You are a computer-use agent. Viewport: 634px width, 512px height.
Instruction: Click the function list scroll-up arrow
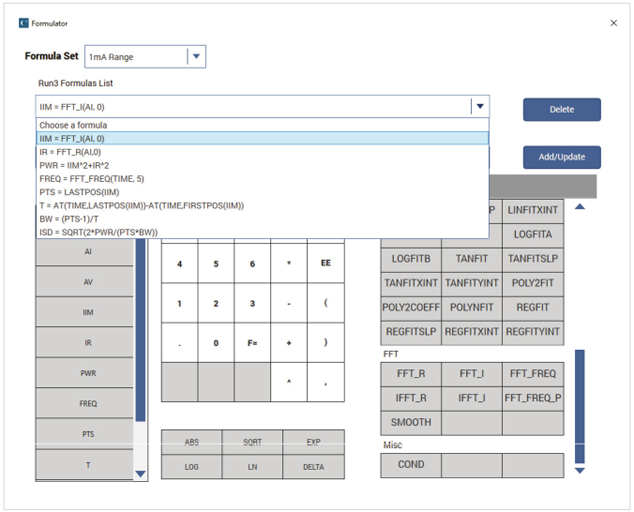click(x=580, y=207)
